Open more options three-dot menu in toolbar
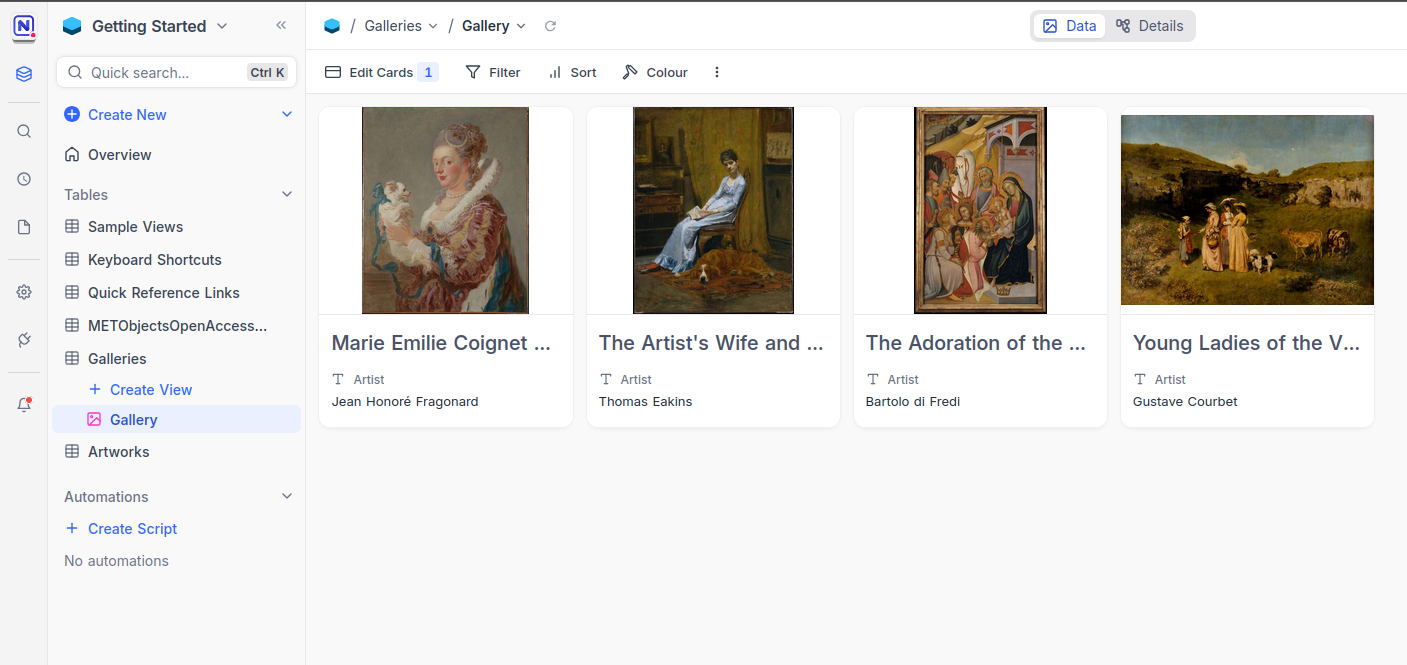 point(716,72)
